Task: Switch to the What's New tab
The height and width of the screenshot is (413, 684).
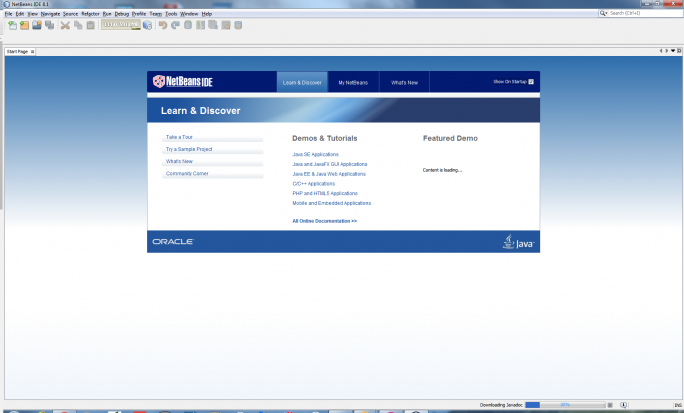Action: 404,82
